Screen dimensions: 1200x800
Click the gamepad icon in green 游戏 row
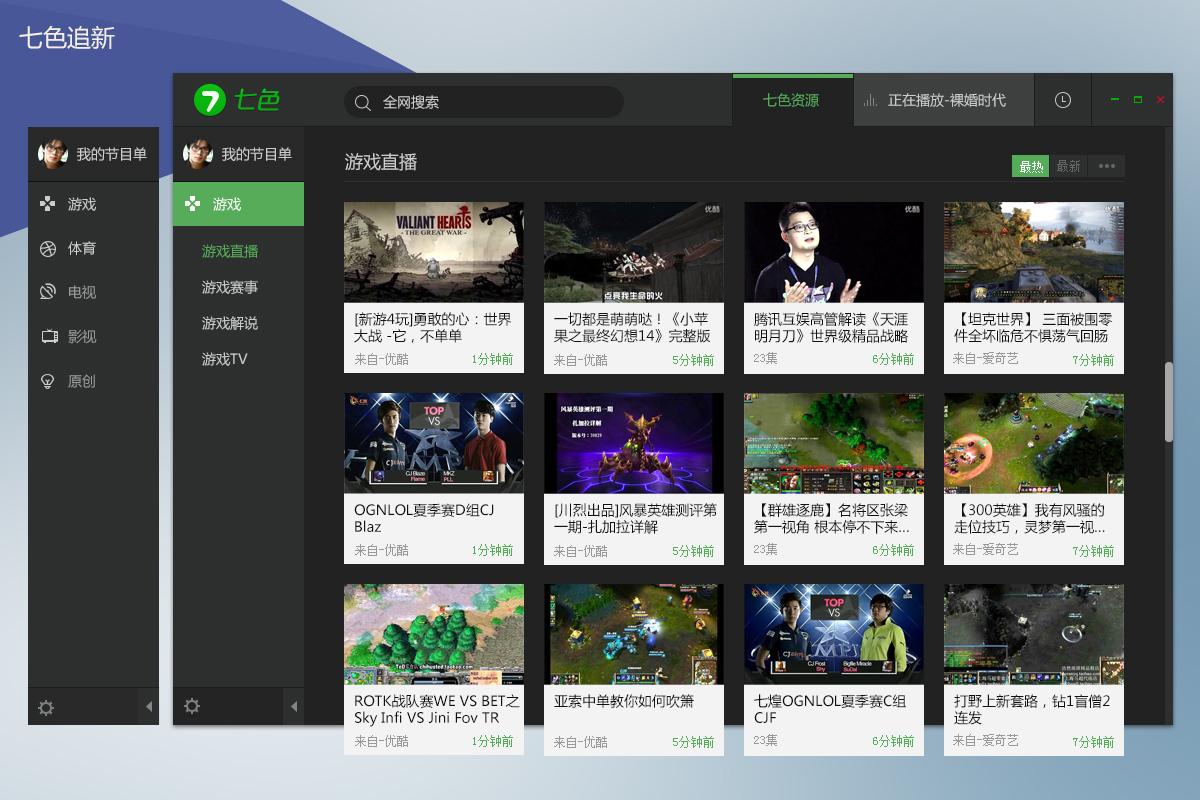pos(193,204)
